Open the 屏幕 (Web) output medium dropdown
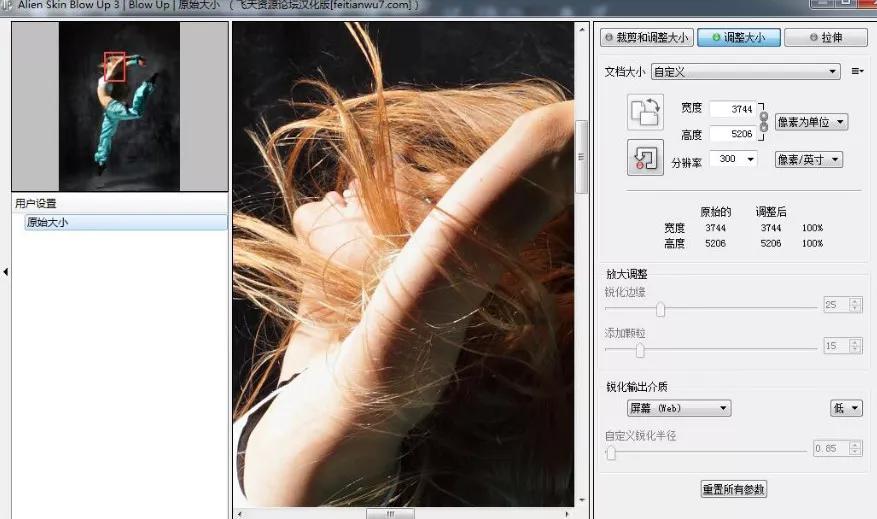The height and width of the screenshot is (519, 877). [x=679, y=408]
